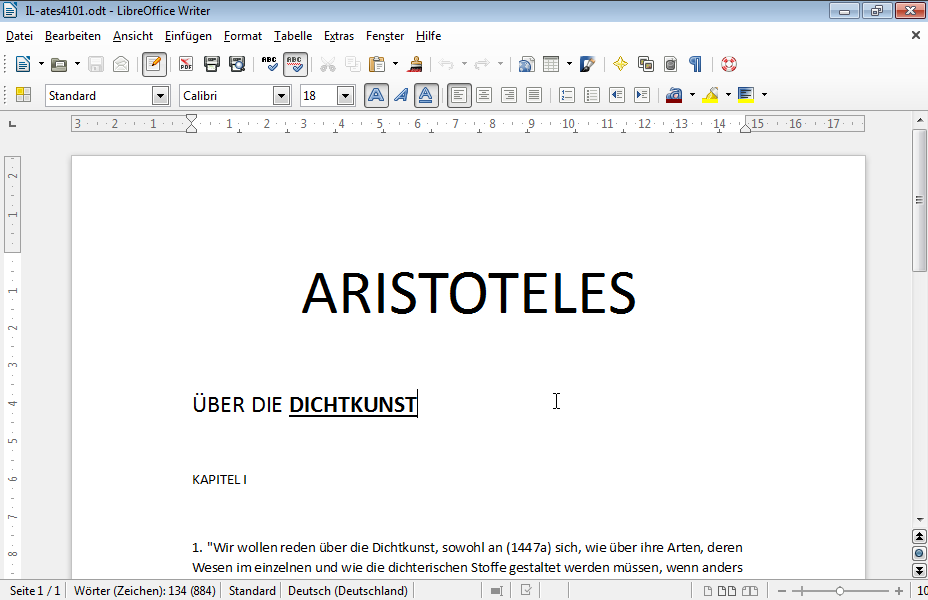Toggle Edit File mode icon
This screenshot has height=600, width=928.
154,64
